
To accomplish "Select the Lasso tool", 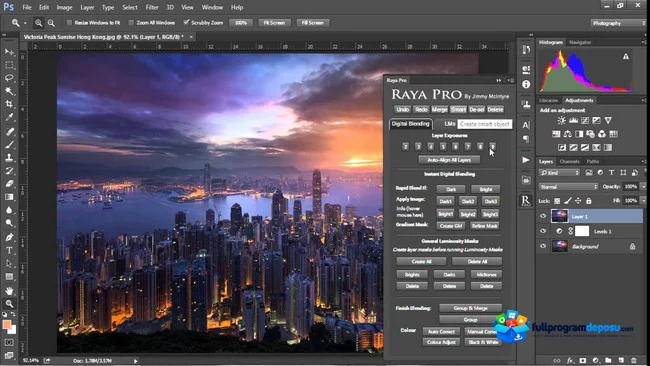I will [9, 78].
